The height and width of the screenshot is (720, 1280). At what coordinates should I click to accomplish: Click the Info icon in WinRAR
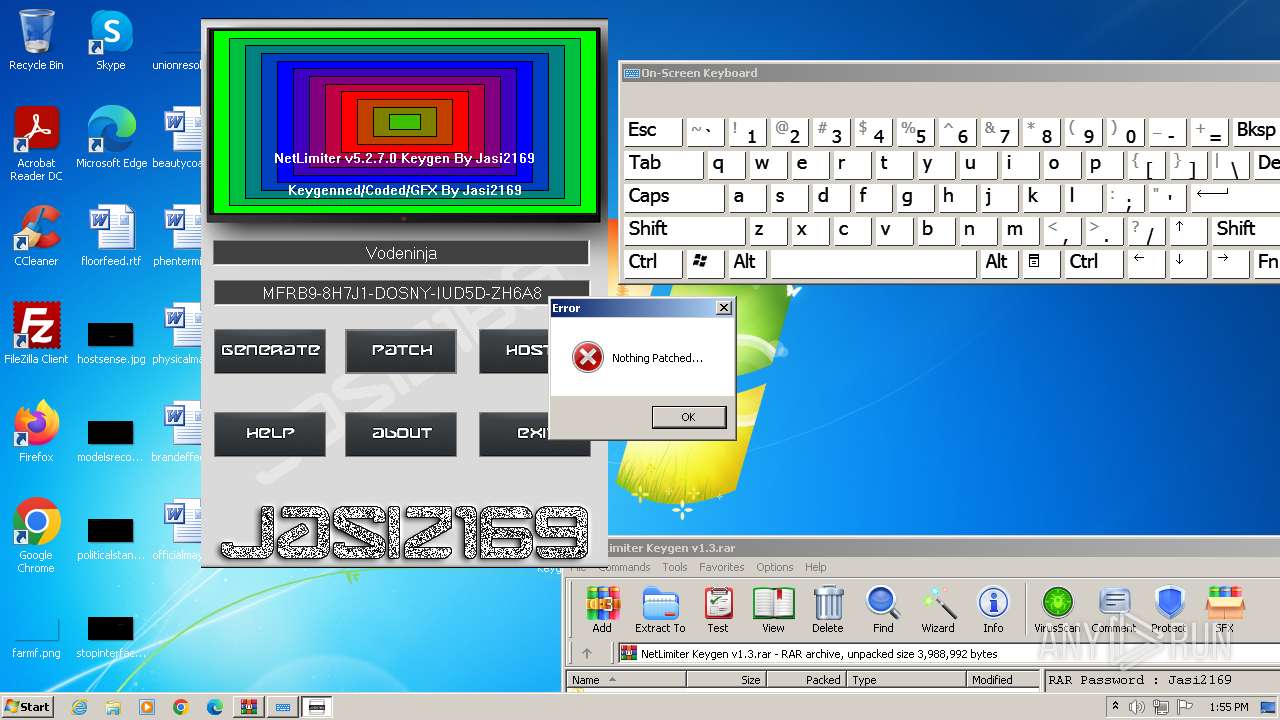pyautogui.click(x=993, y=609)
